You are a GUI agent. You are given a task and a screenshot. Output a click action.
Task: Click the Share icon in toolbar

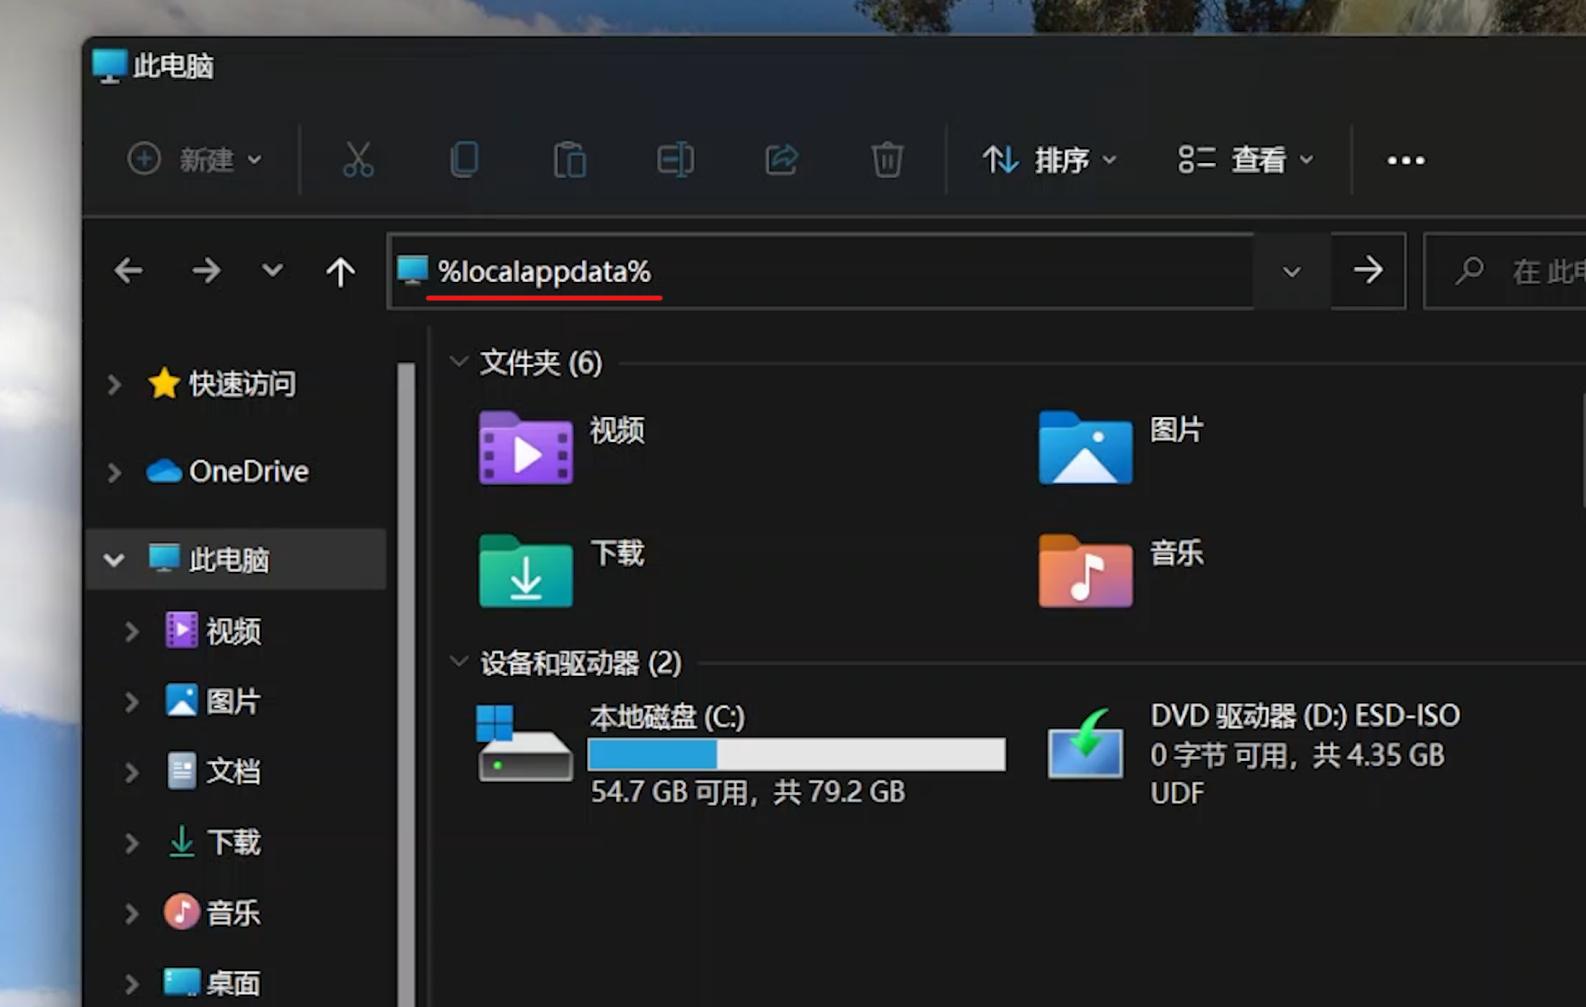pyautogui.click(x=782, y=159)
